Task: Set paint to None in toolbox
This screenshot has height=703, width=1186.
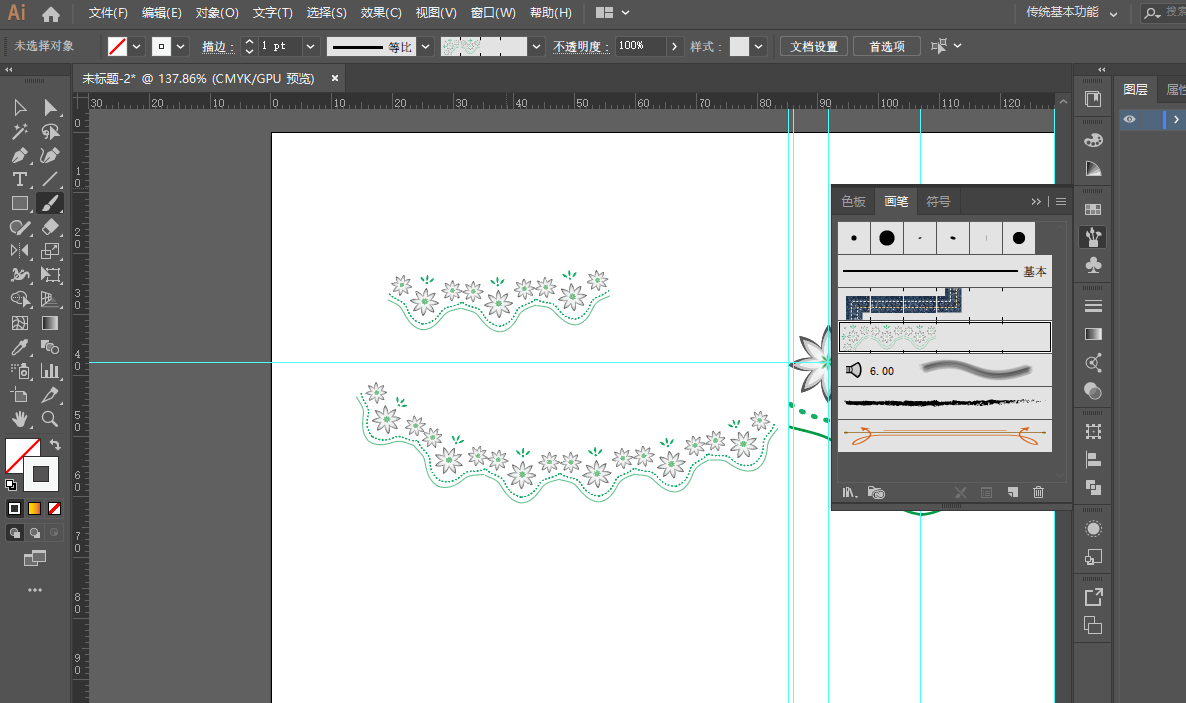Action: click(x=54, y=508)
